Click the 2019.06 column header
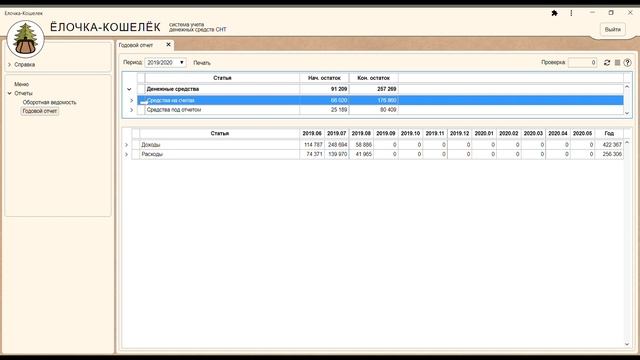 (312, 133)
